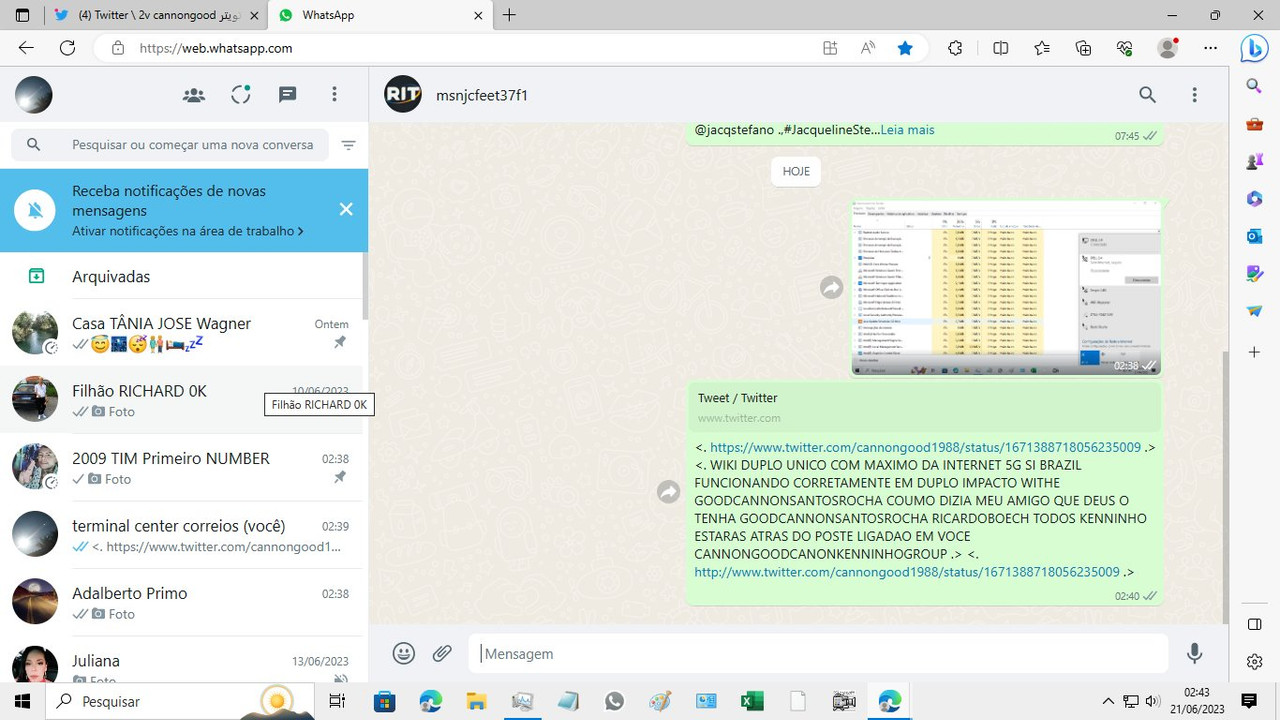Open File Explorer from taskbar
This screenshot has height=720, width=1280.
pyautogui.click(x=476, y=701)
